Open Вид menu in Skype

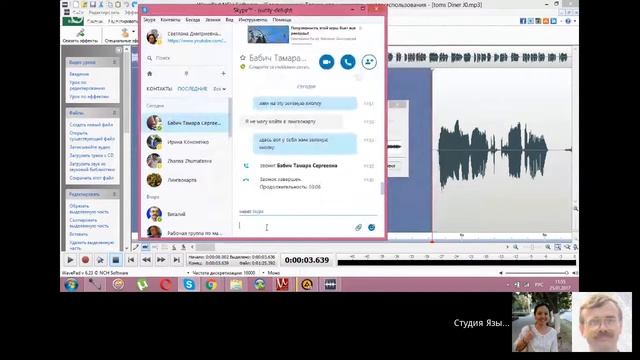(x=229, y=20)
